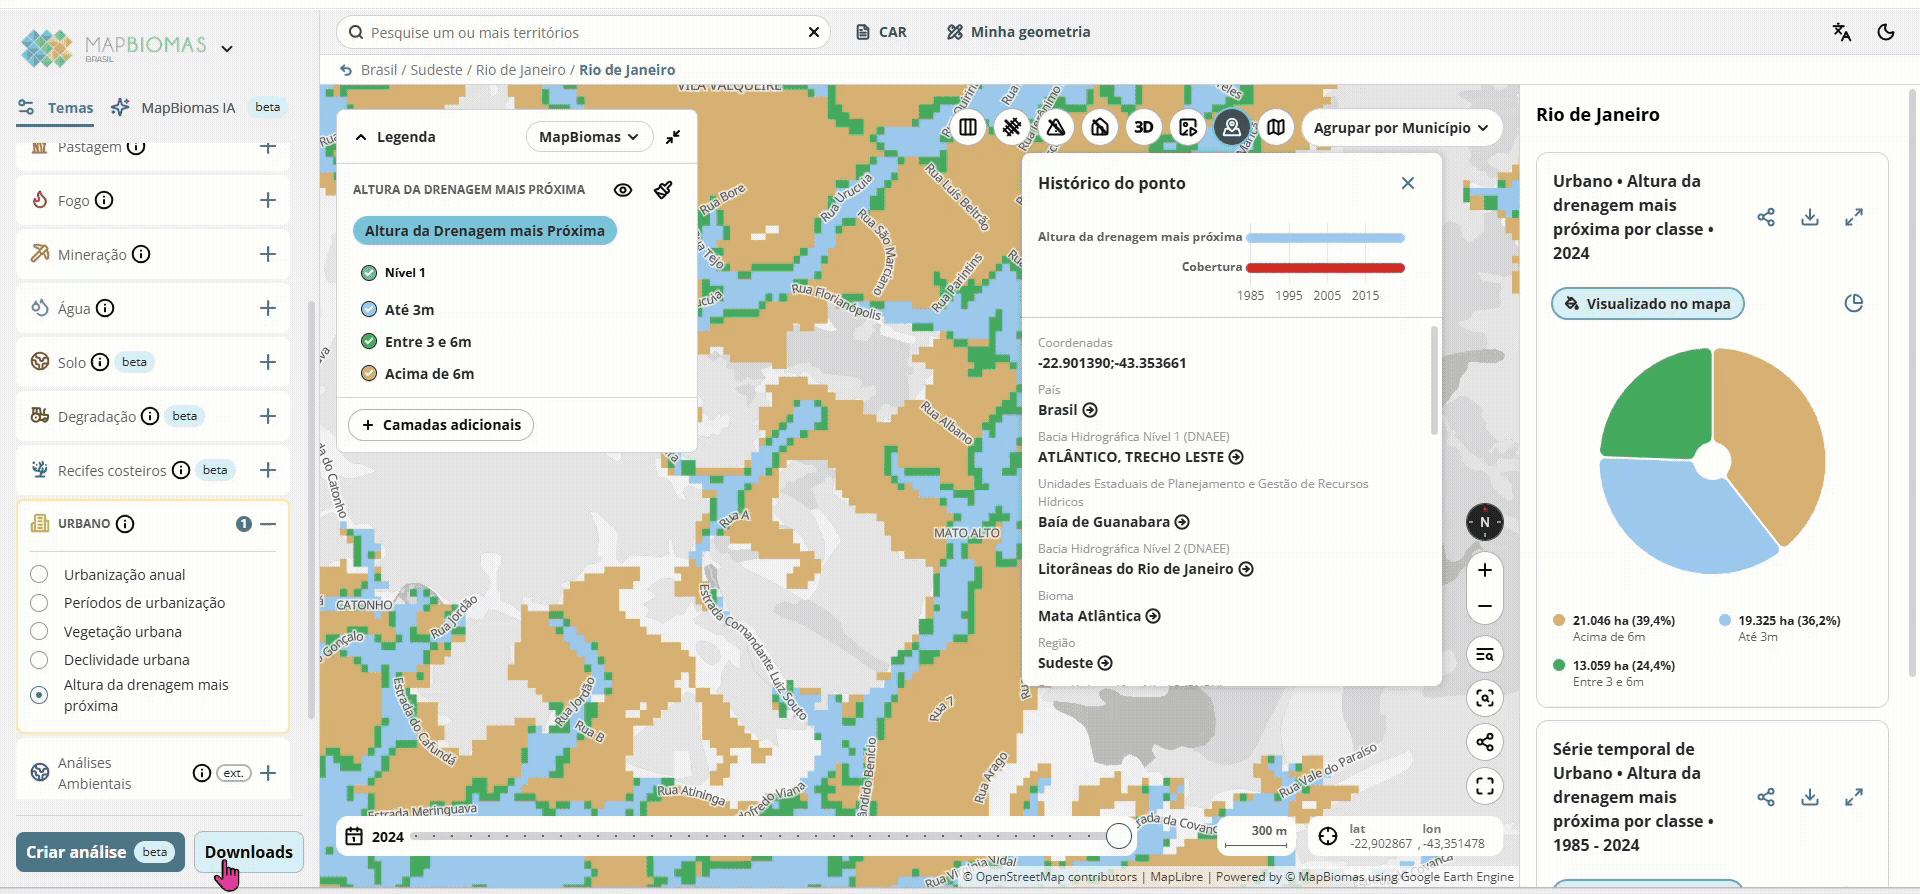
Task: Click the focus-area scan icon on the map
Action: [1485, 698]
